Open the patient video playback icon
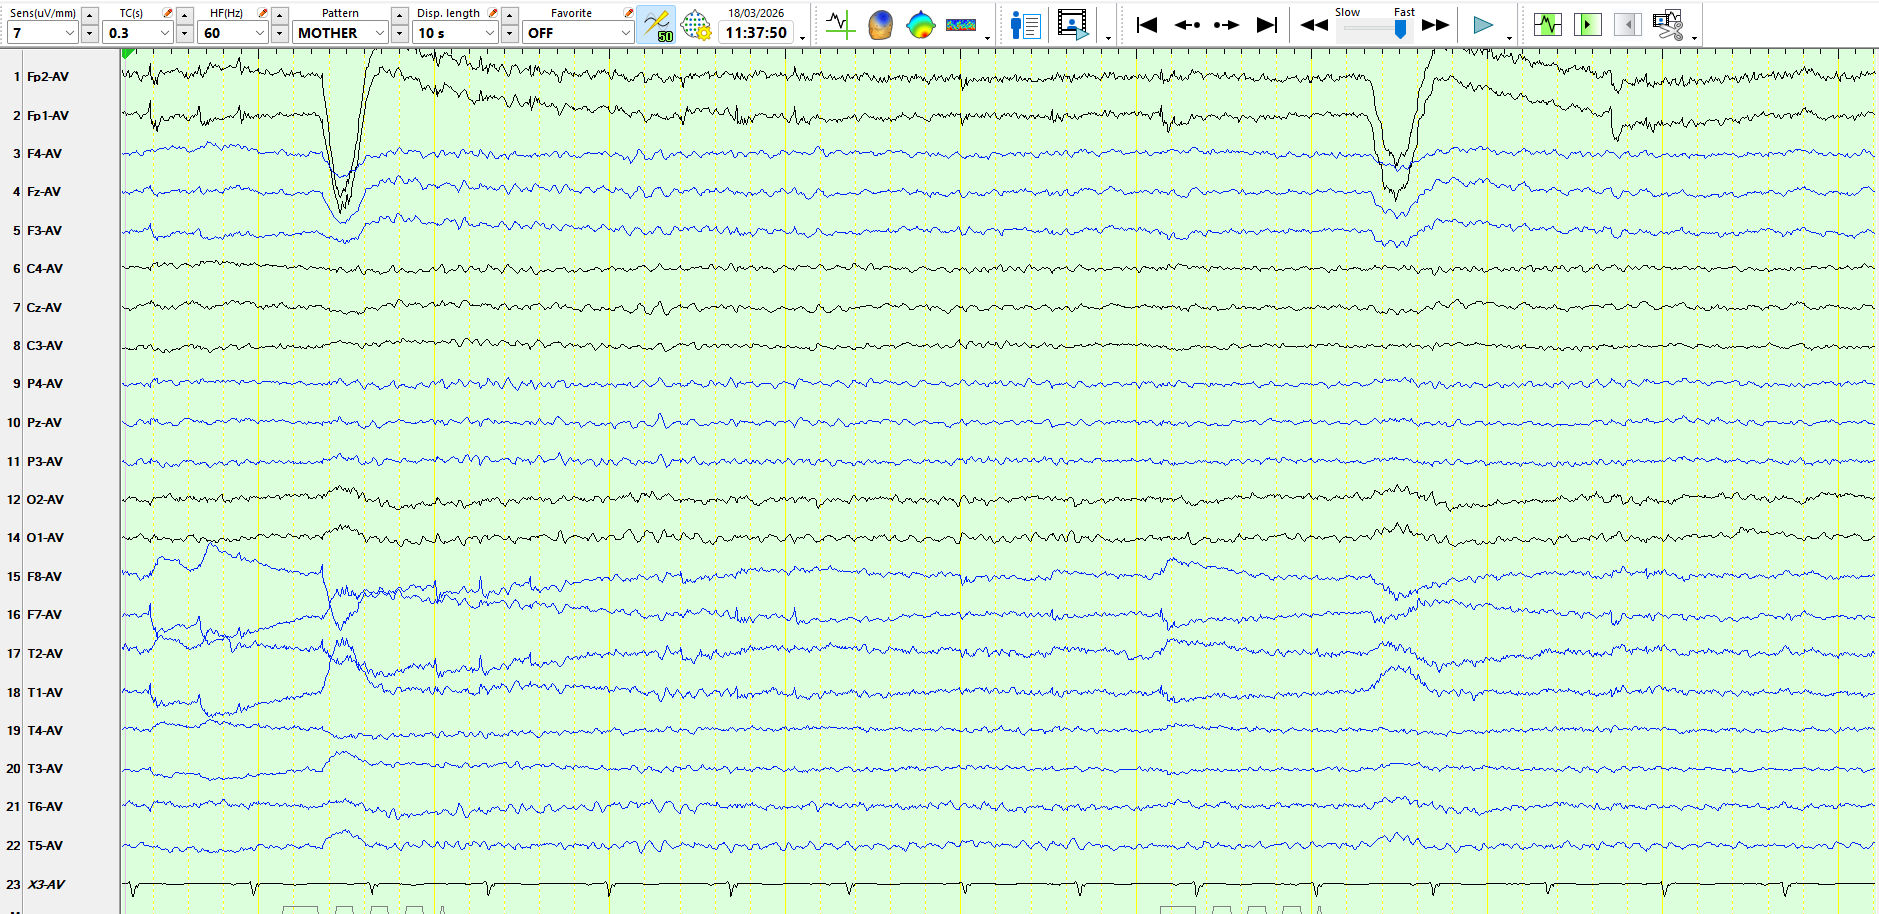 click(x=1073, y=24)
